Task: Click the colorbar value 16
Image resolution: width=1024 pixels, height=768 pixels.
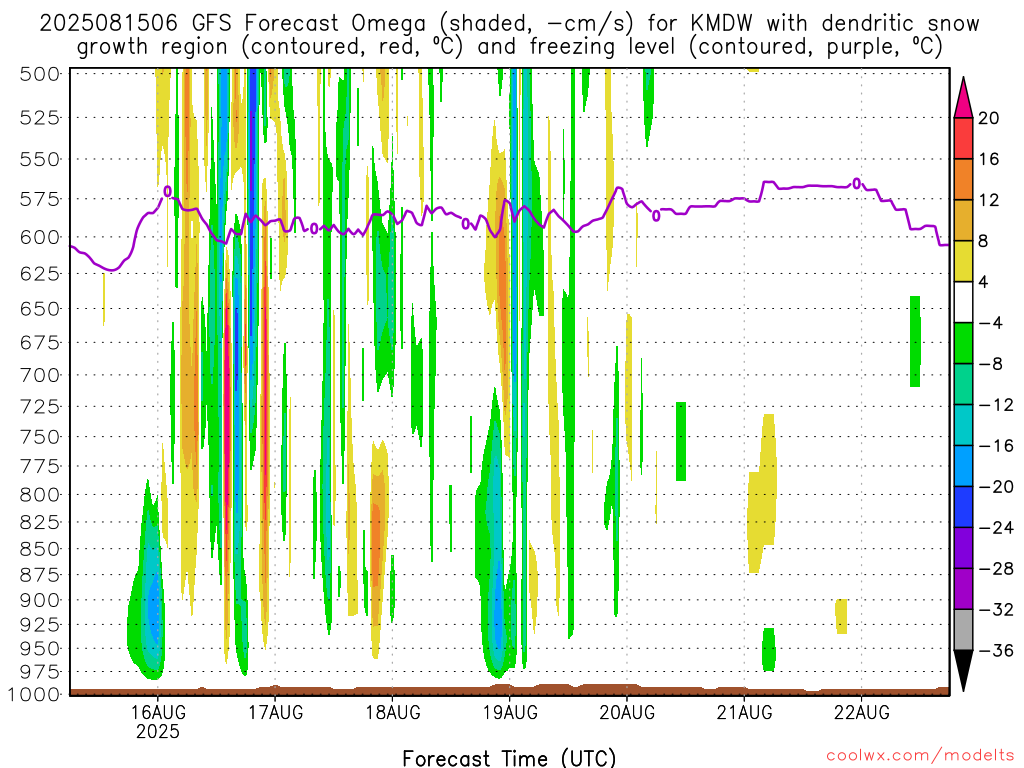Action: click(989, 159)
